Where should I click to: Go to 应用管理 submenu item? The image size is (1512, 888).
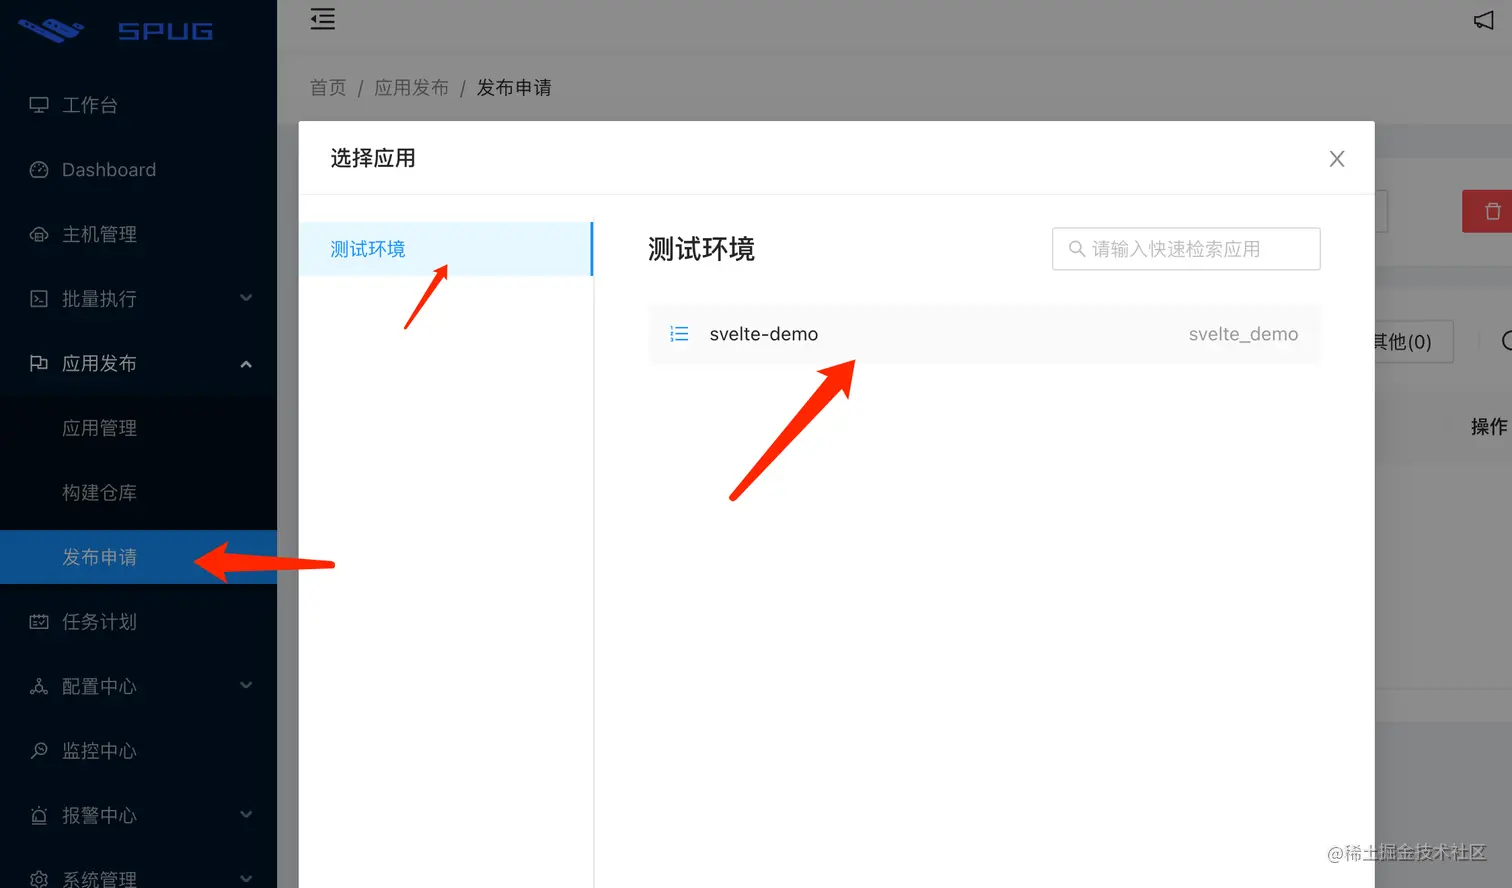[138, 428]
